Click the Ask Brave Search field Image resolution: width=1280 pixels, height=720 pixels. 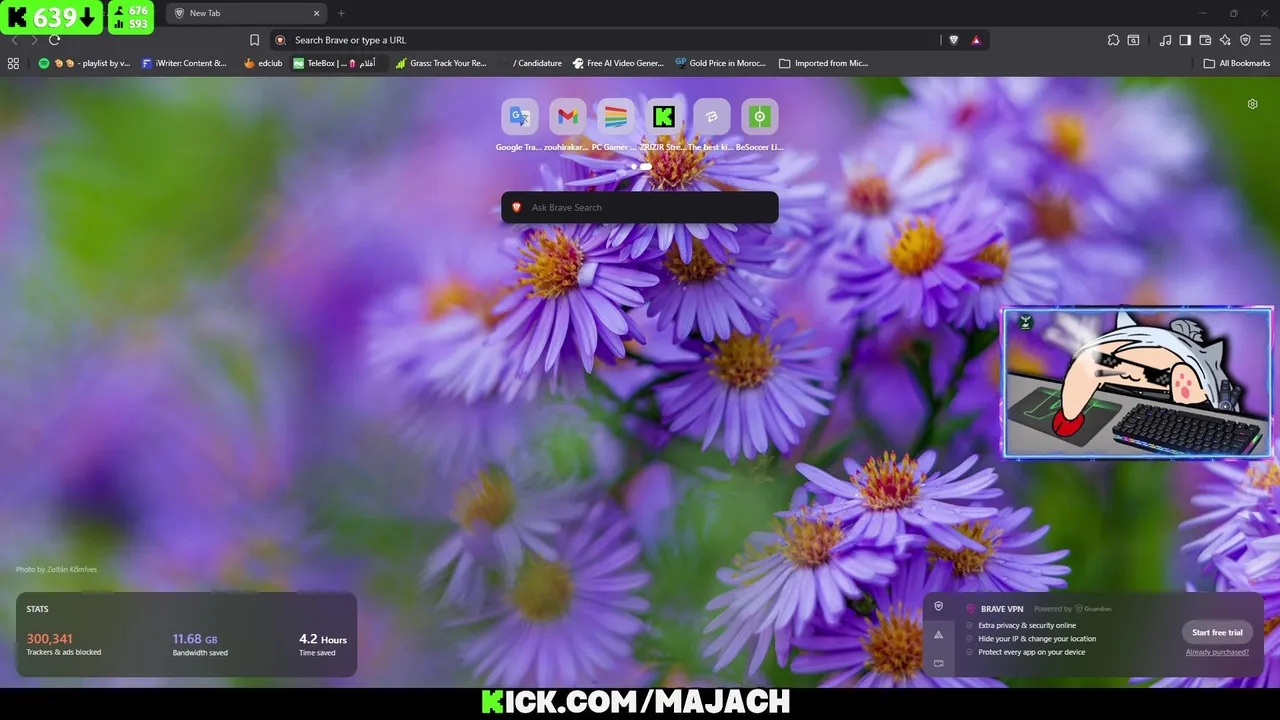pyautogui.click(x=640, y=207)
